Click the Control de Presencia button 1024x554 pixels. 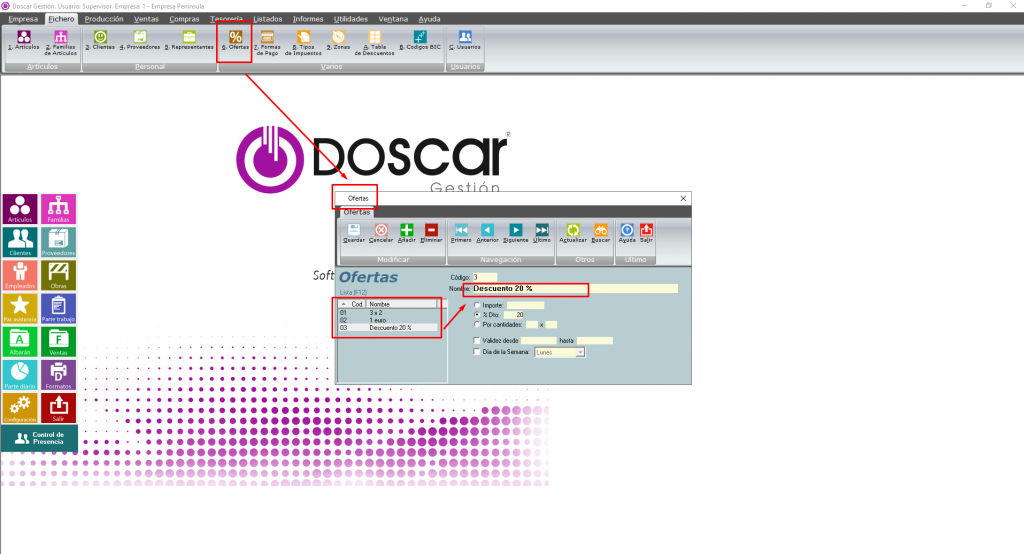tap(40, 438)
